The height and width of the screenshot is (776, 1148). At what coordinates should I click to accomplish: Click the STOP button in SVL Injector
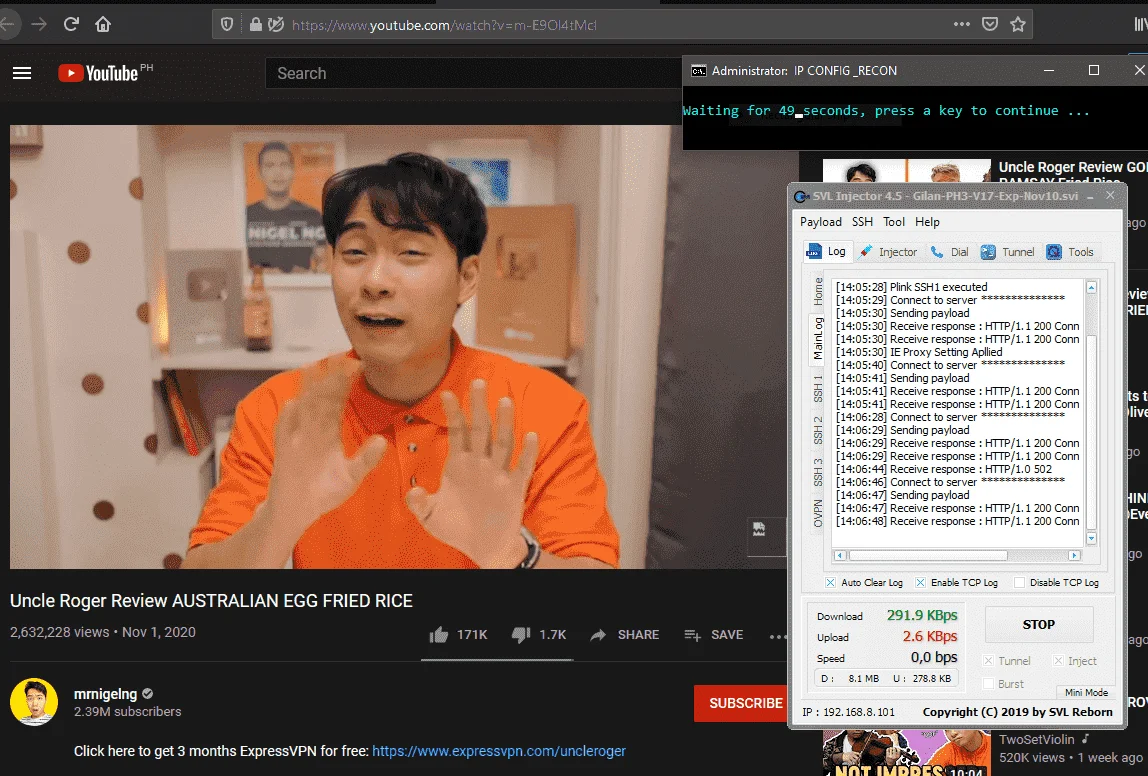click(x=1039, y=624)
